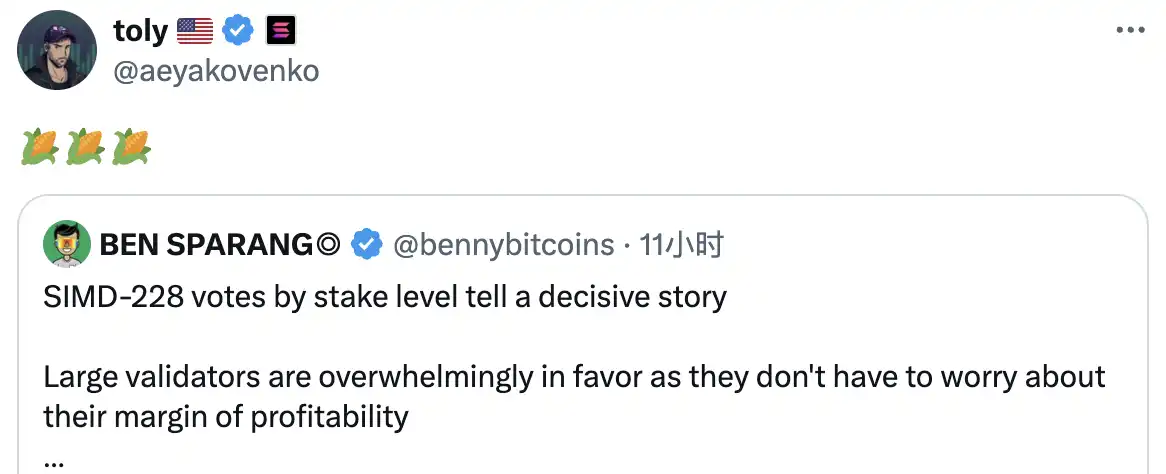Click BEN SPARANG's blue verified badge
Image resolution: width=1166 pixels, height=474 pixels.
point(368,244)
